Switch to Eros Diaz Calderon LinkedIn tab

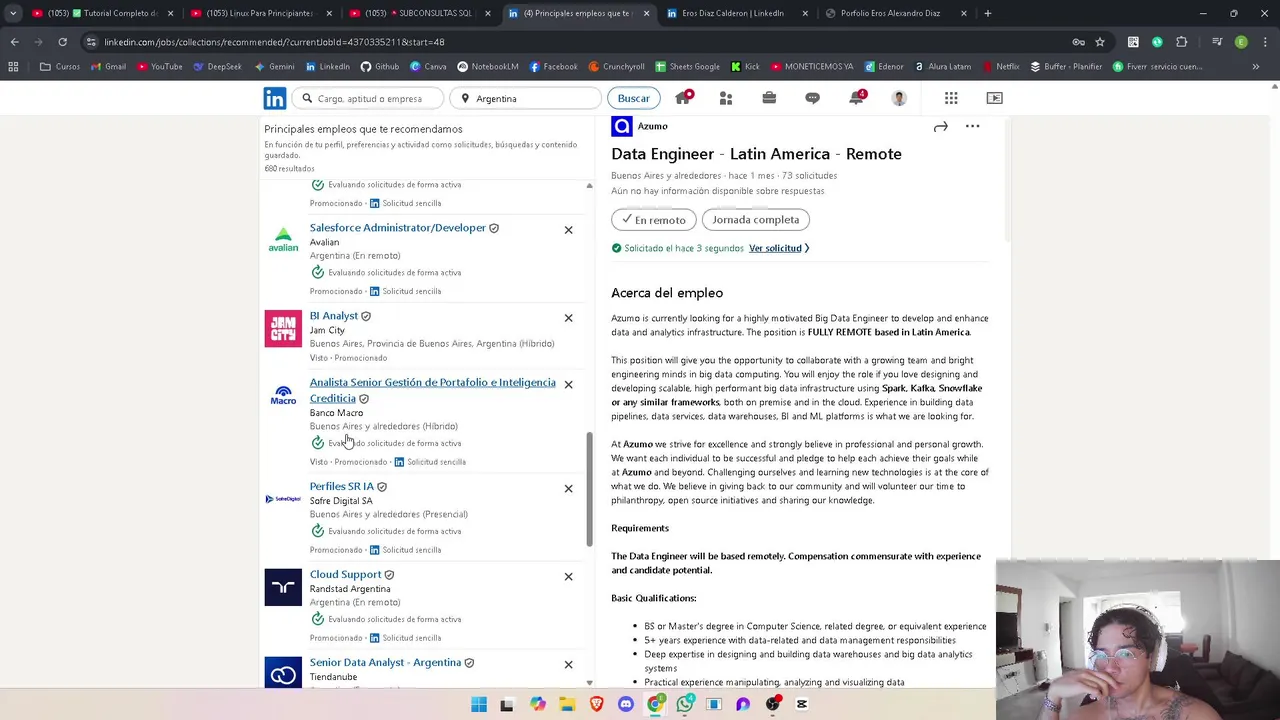[735, 13]
